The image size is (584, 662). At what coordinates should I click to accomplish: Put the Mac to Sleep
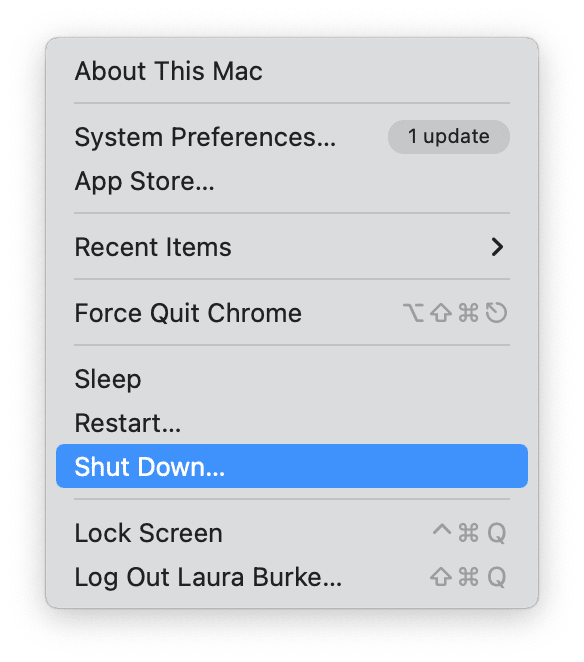coord(292,379)
